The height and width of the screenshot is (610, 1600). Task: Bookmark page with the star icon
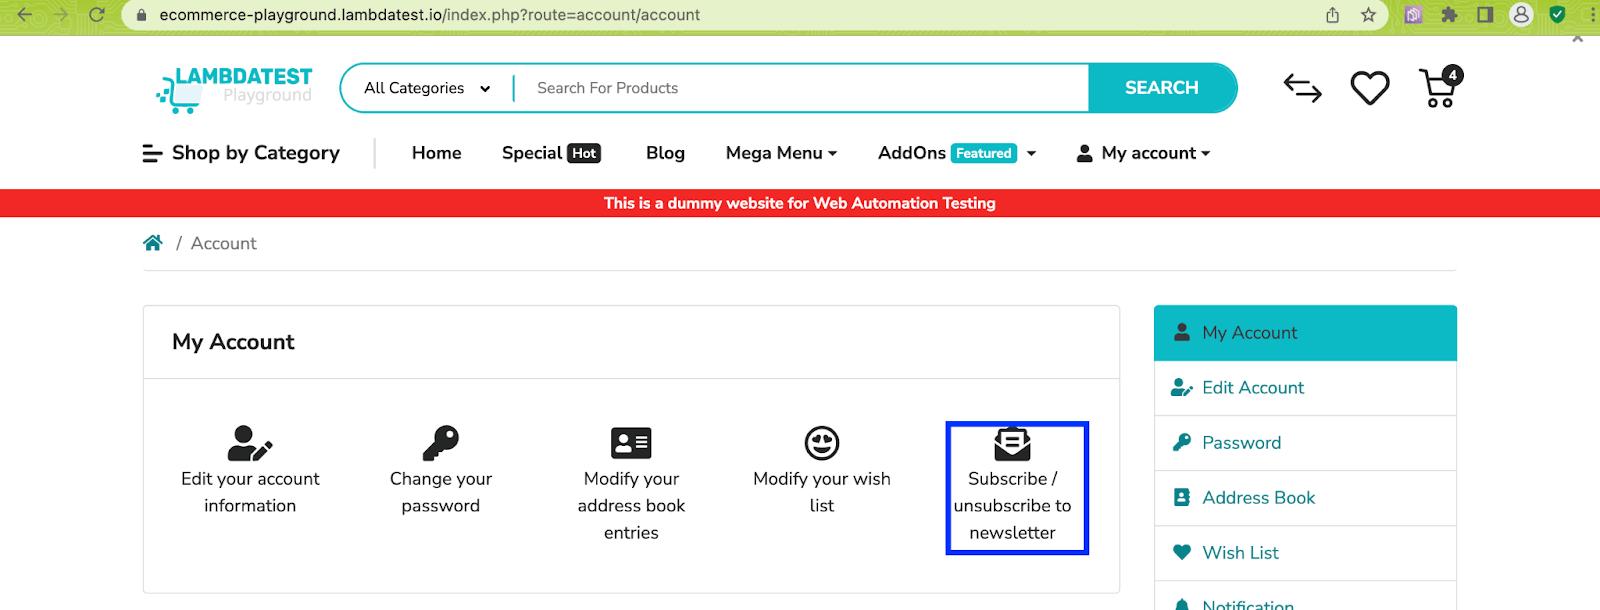coord(1368,15)
